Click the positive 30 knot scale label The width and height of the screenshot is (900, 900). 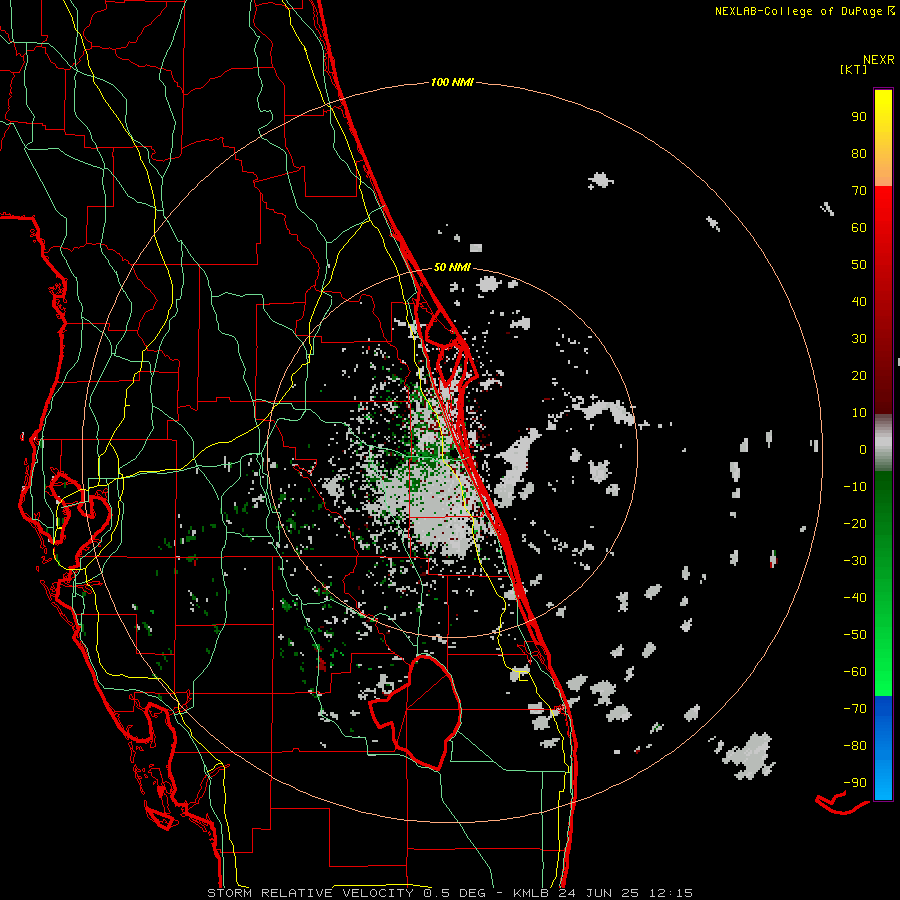pos(859,339)
